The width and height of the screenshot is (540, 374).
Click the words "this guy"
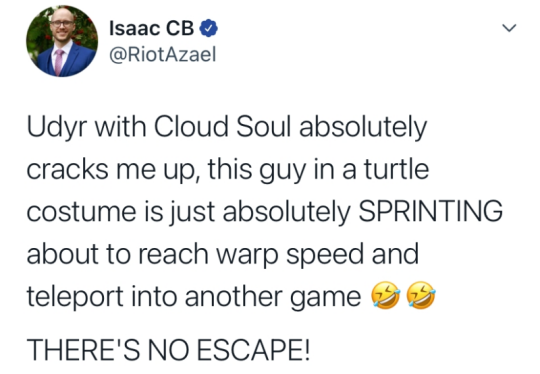click(257, 170)
